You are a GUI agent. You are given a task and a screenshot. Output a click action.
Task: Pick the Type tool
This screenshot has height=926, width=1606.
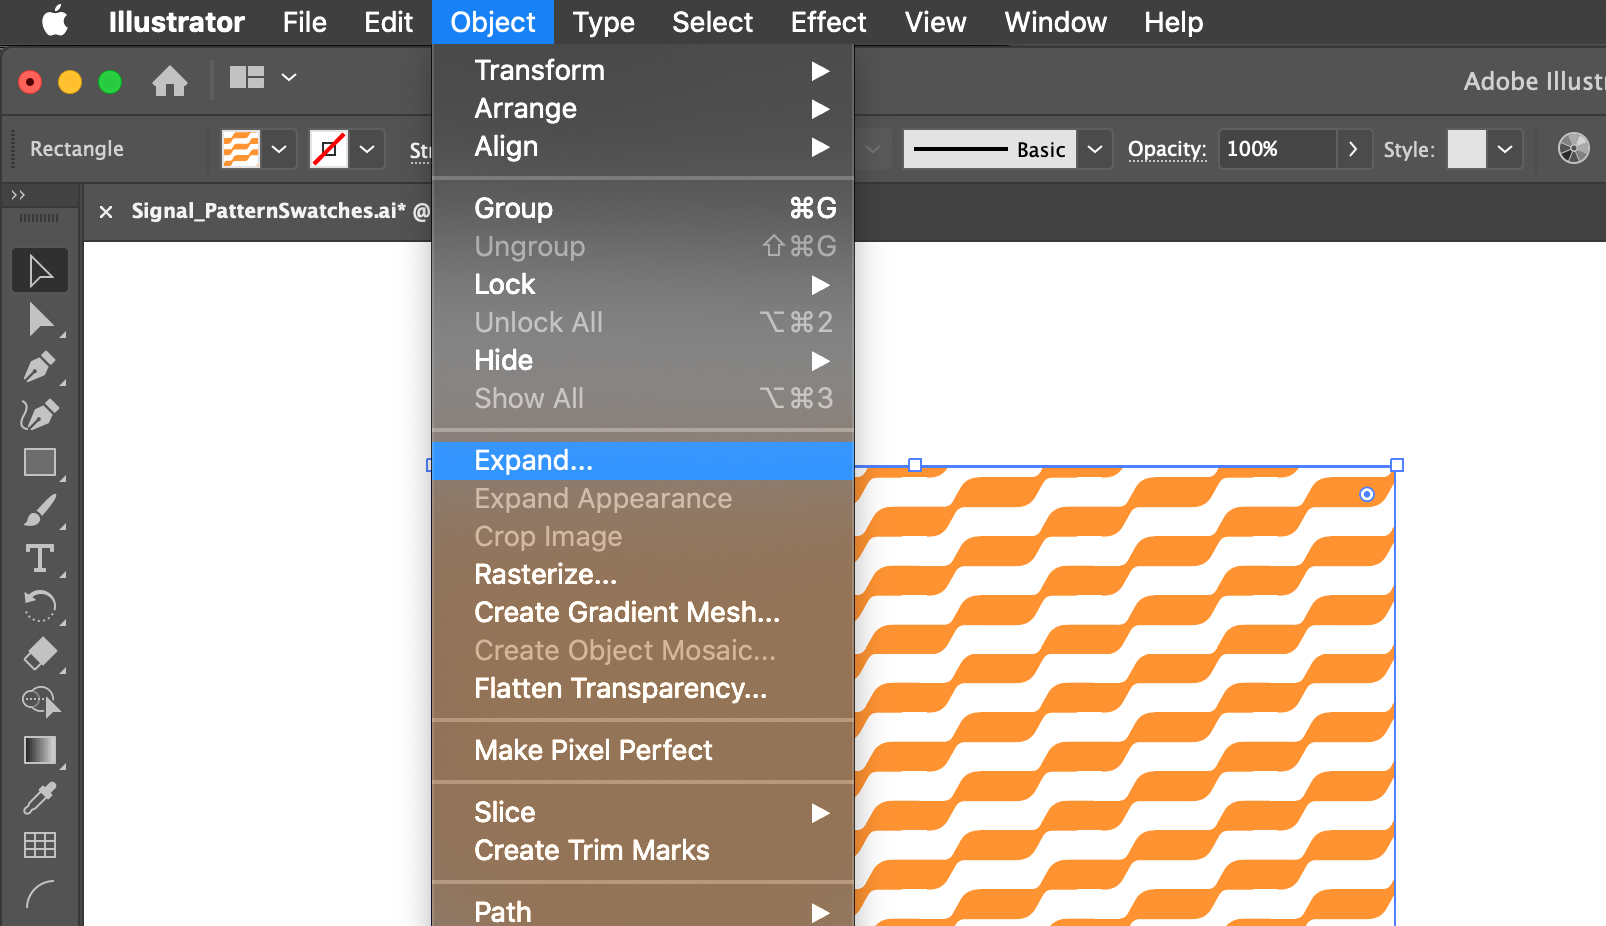point(39,557)
